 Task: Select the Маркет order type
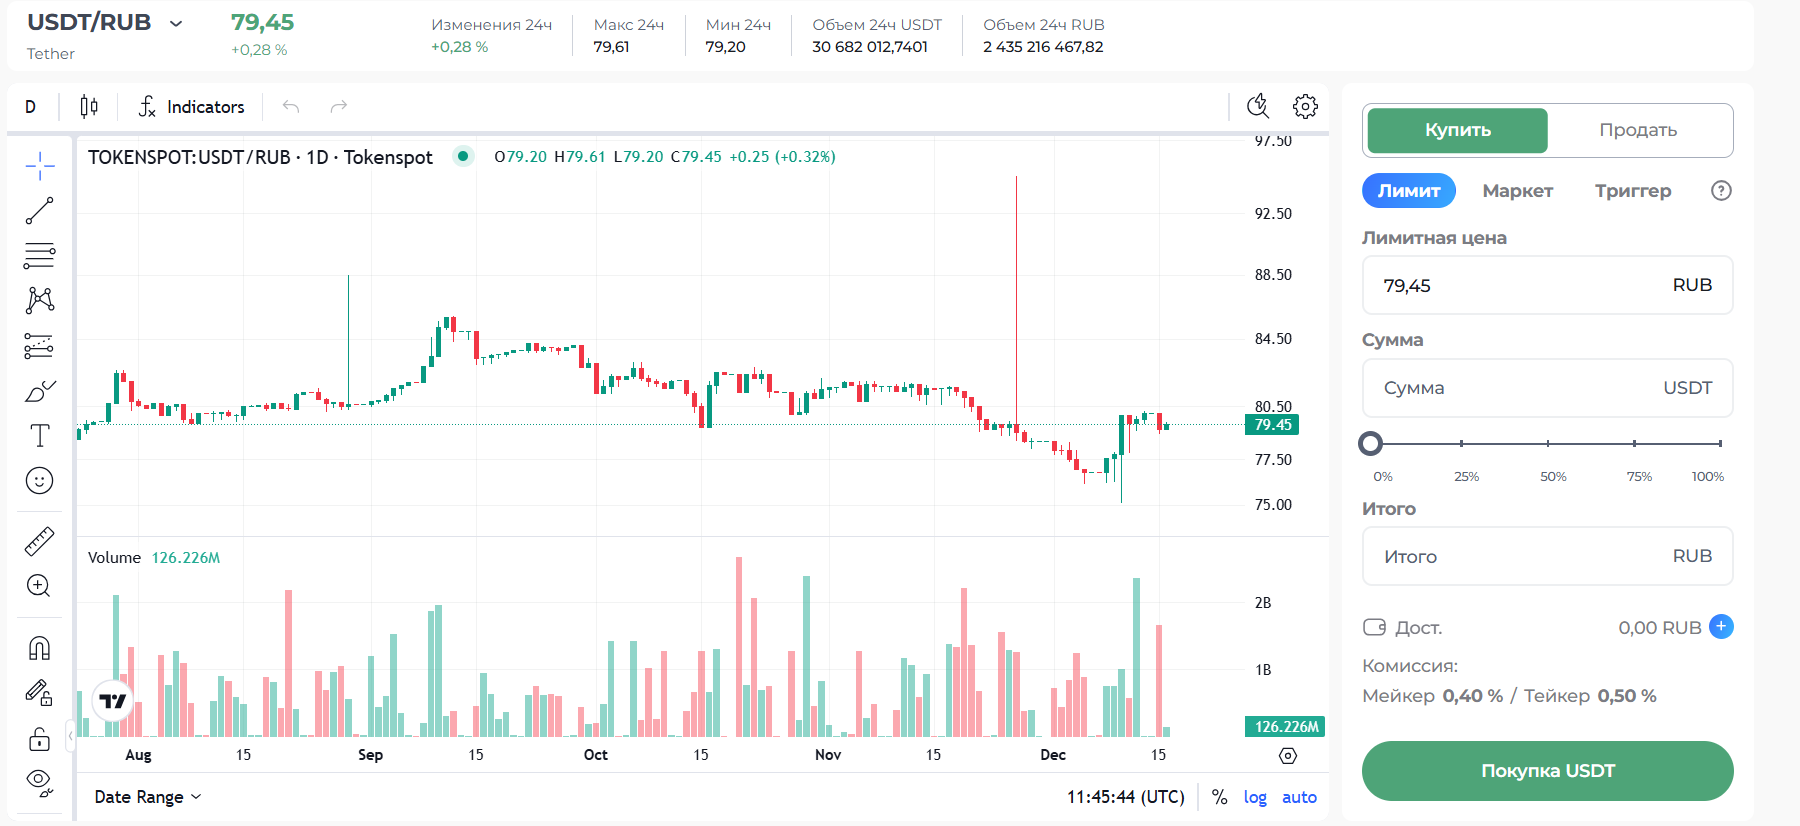pyautogui.click(x=1517, y=191)
